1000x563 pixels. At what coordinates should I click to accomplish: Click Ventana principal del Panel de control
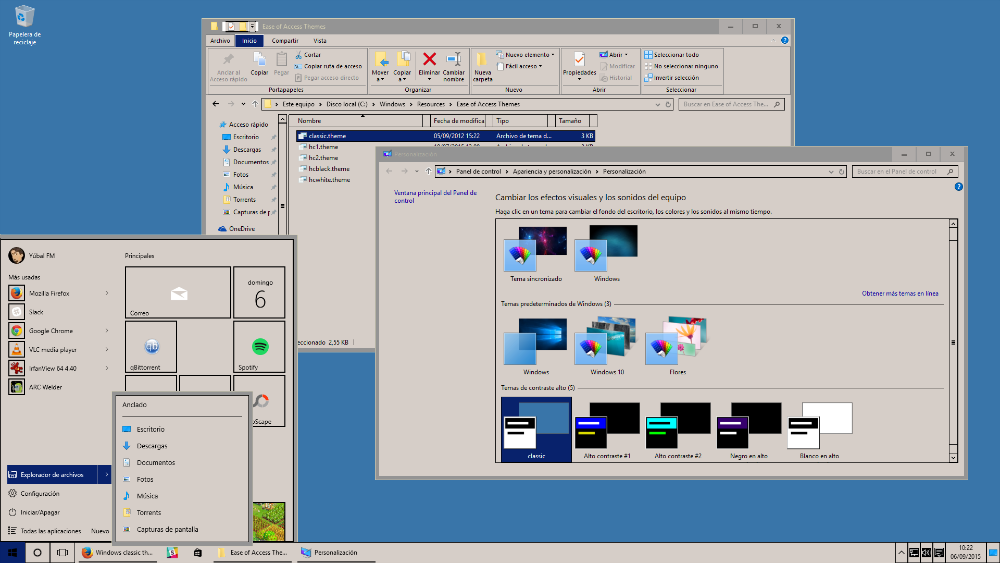pyautogui.click(x=435, y=196)
